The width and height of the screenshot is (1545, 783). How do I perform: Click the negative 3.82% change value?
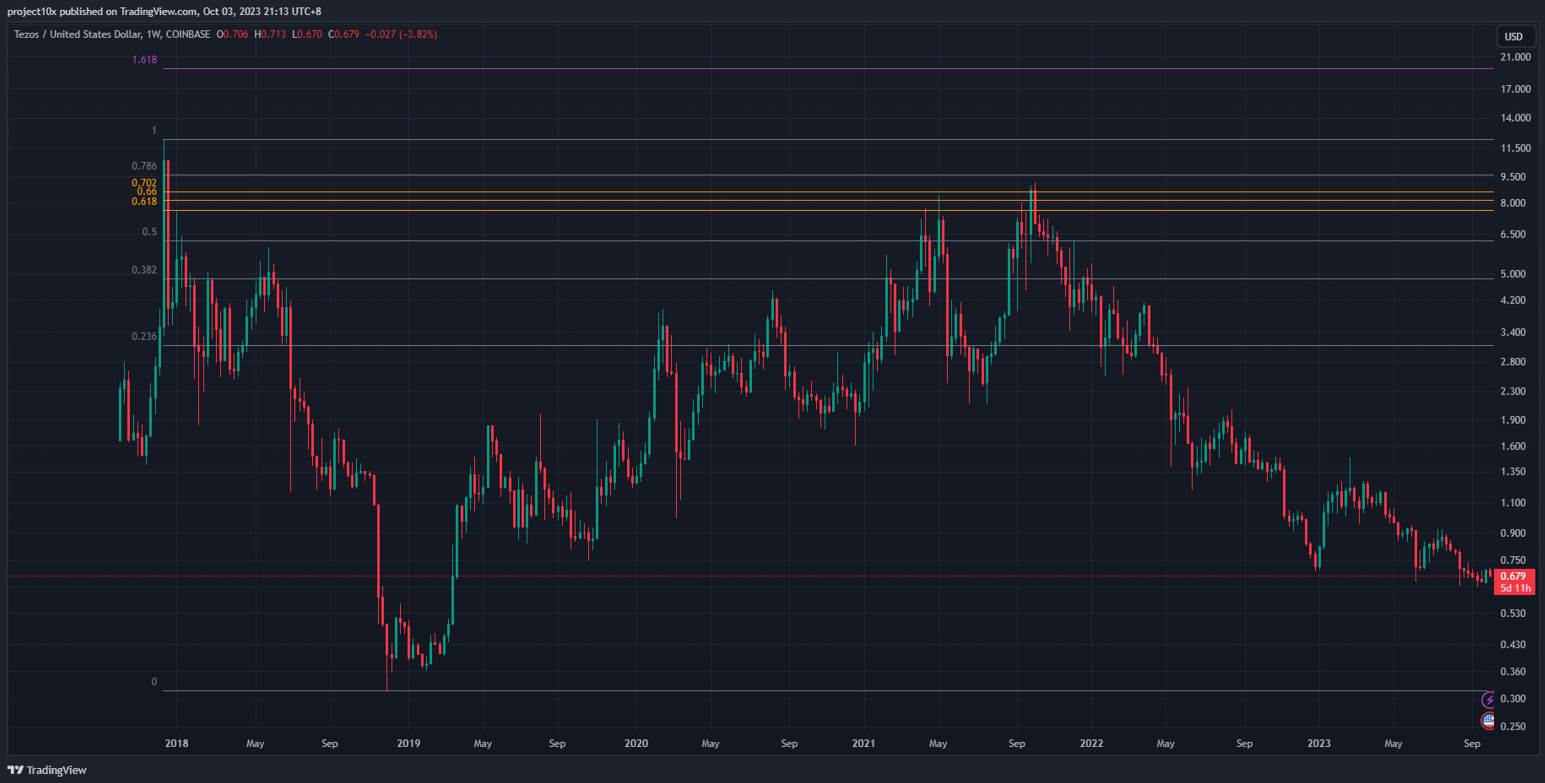[x=414, y=34]
